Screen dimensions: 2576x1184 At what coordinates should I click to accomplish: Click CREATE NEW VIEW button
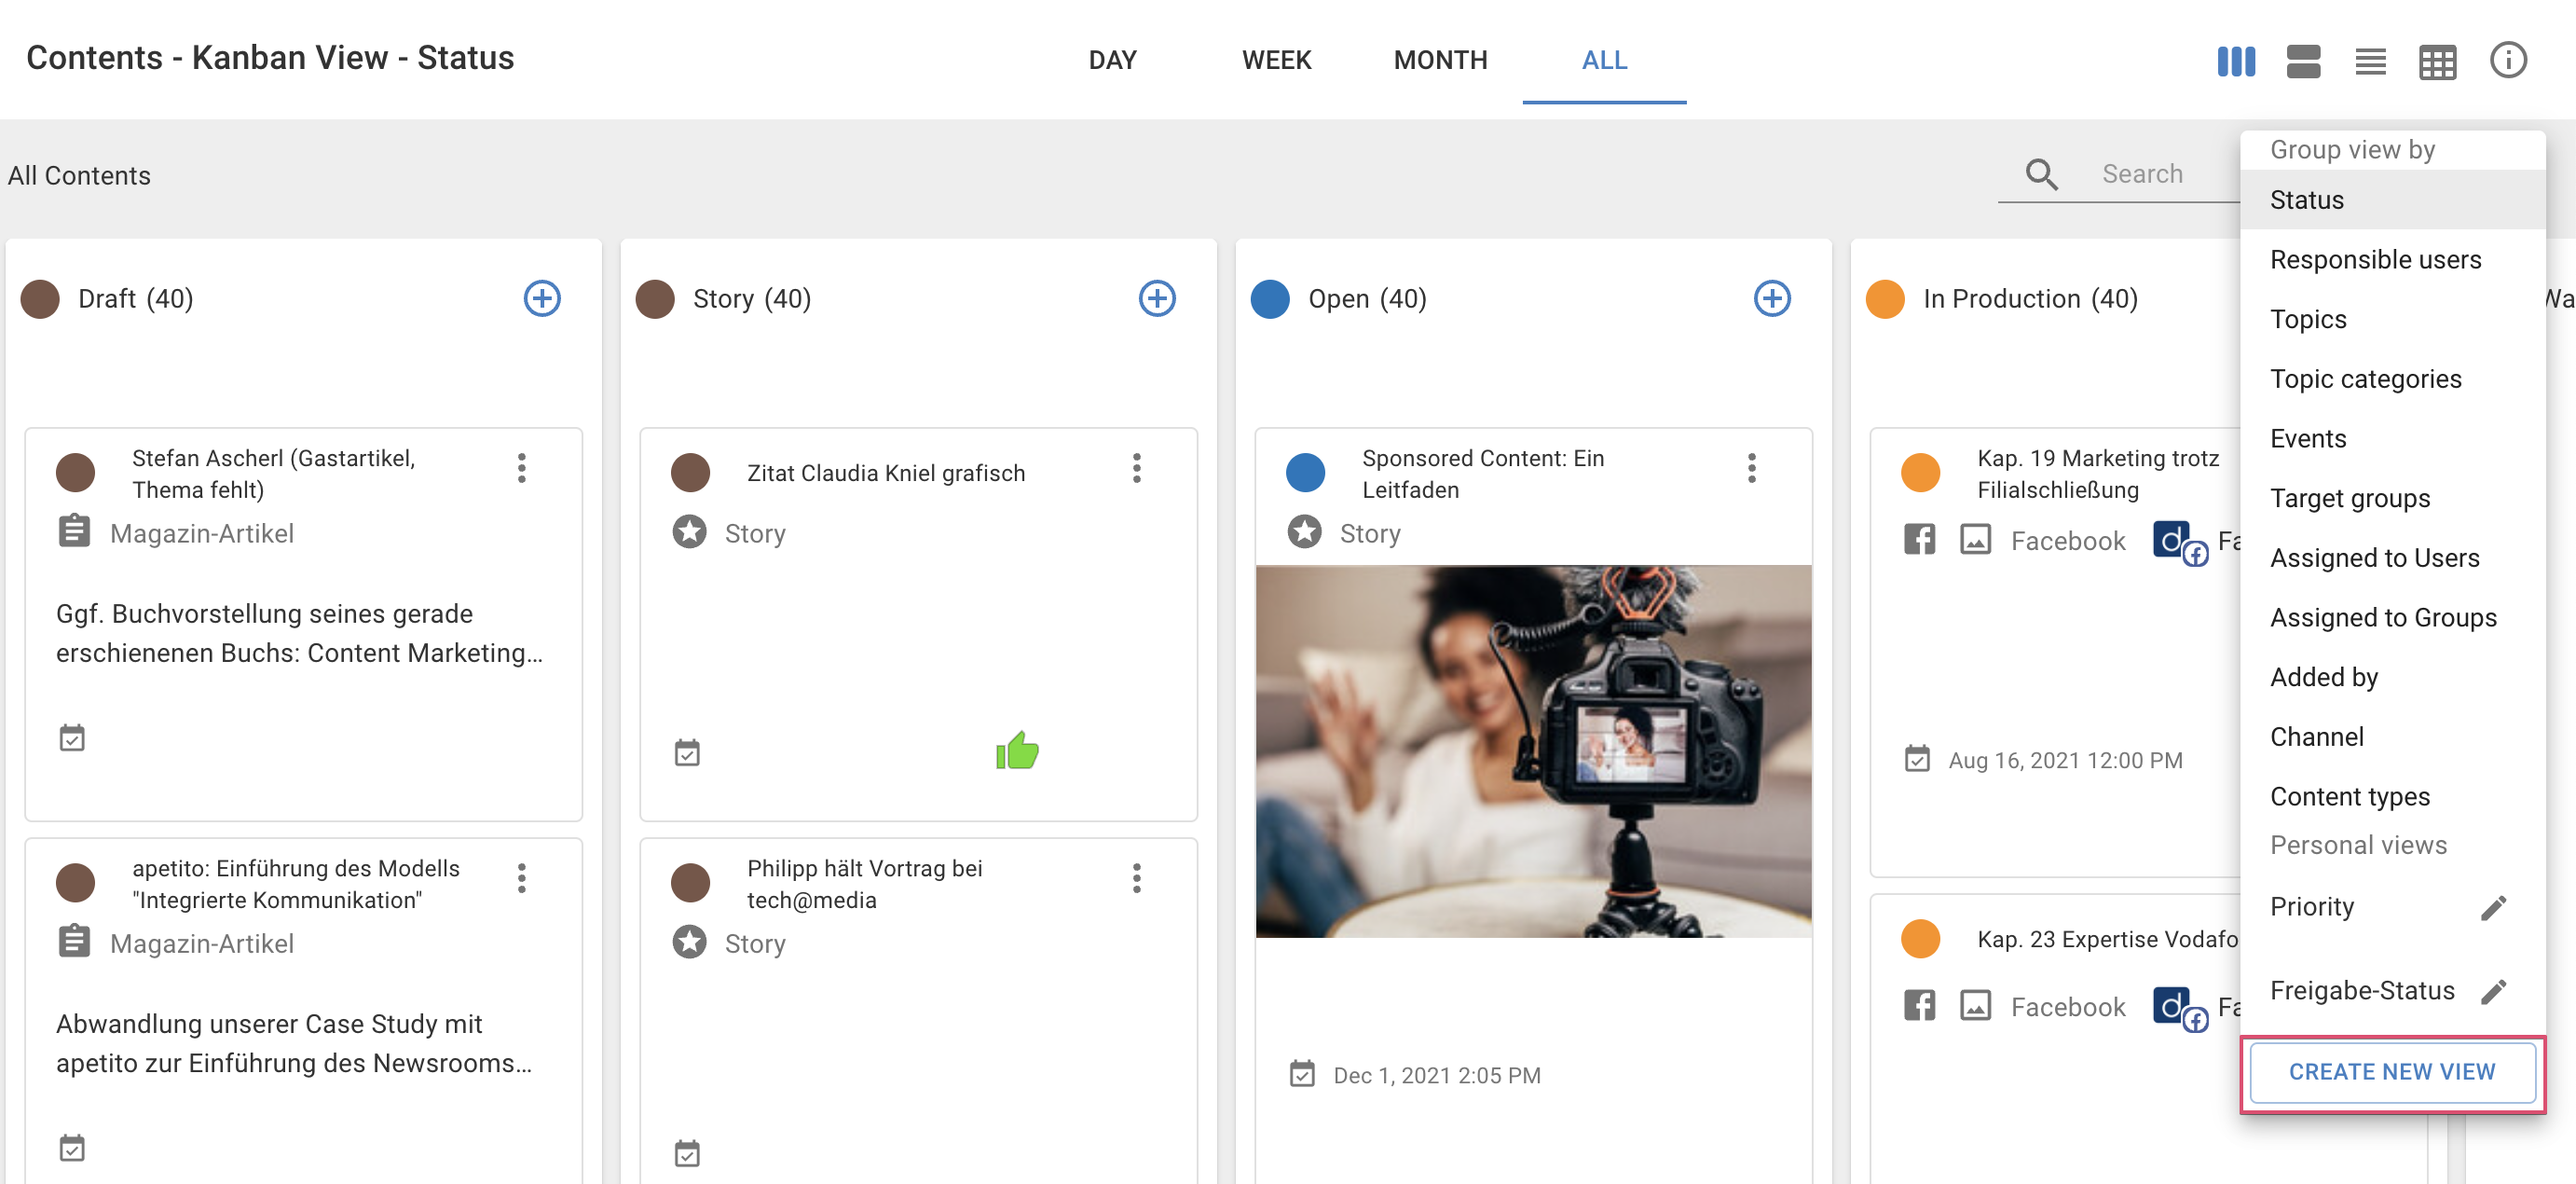tap(2392, 1072)
